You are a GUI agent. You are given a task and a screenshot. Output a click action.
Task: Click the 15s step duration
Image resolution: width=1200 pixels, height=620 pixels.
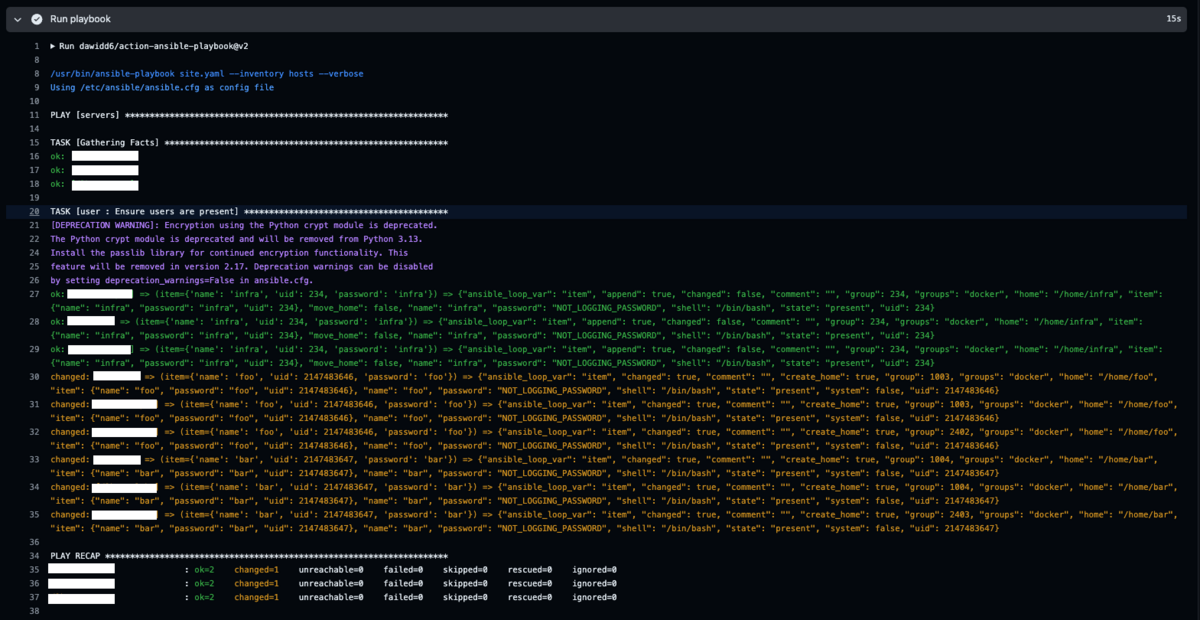[1173, 19]
